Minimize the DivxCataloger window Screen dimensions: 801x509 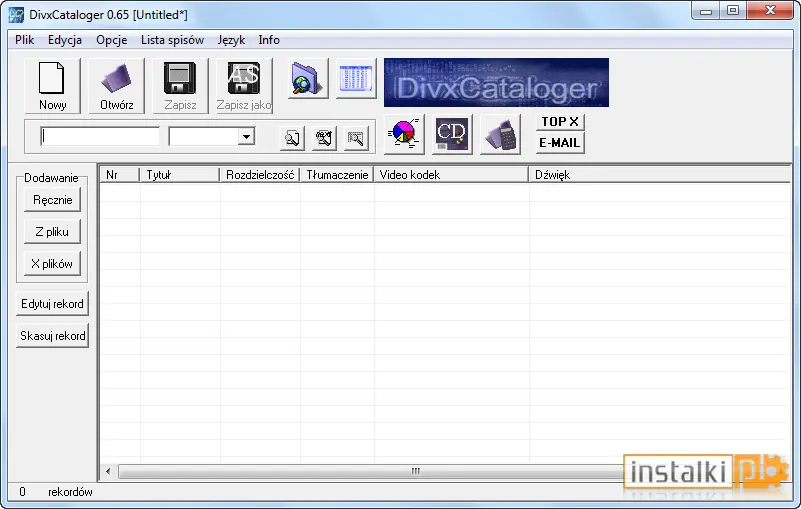(706, 11)
